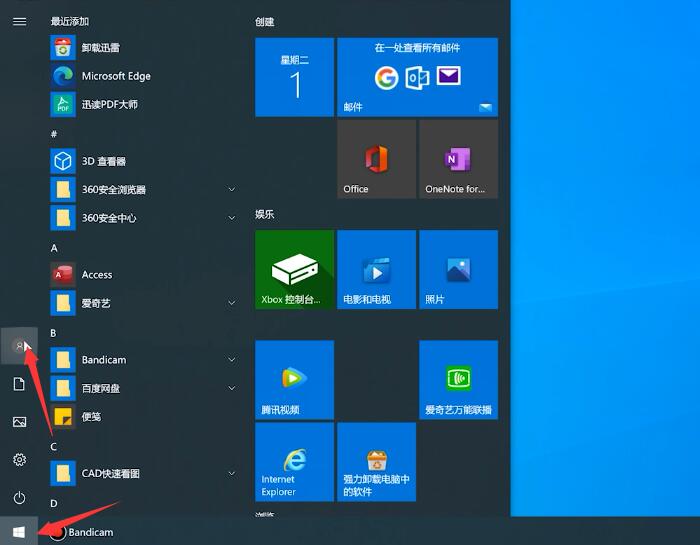
Task: Open the CAD快速看图 folder
Action: (x=143, y=473)
